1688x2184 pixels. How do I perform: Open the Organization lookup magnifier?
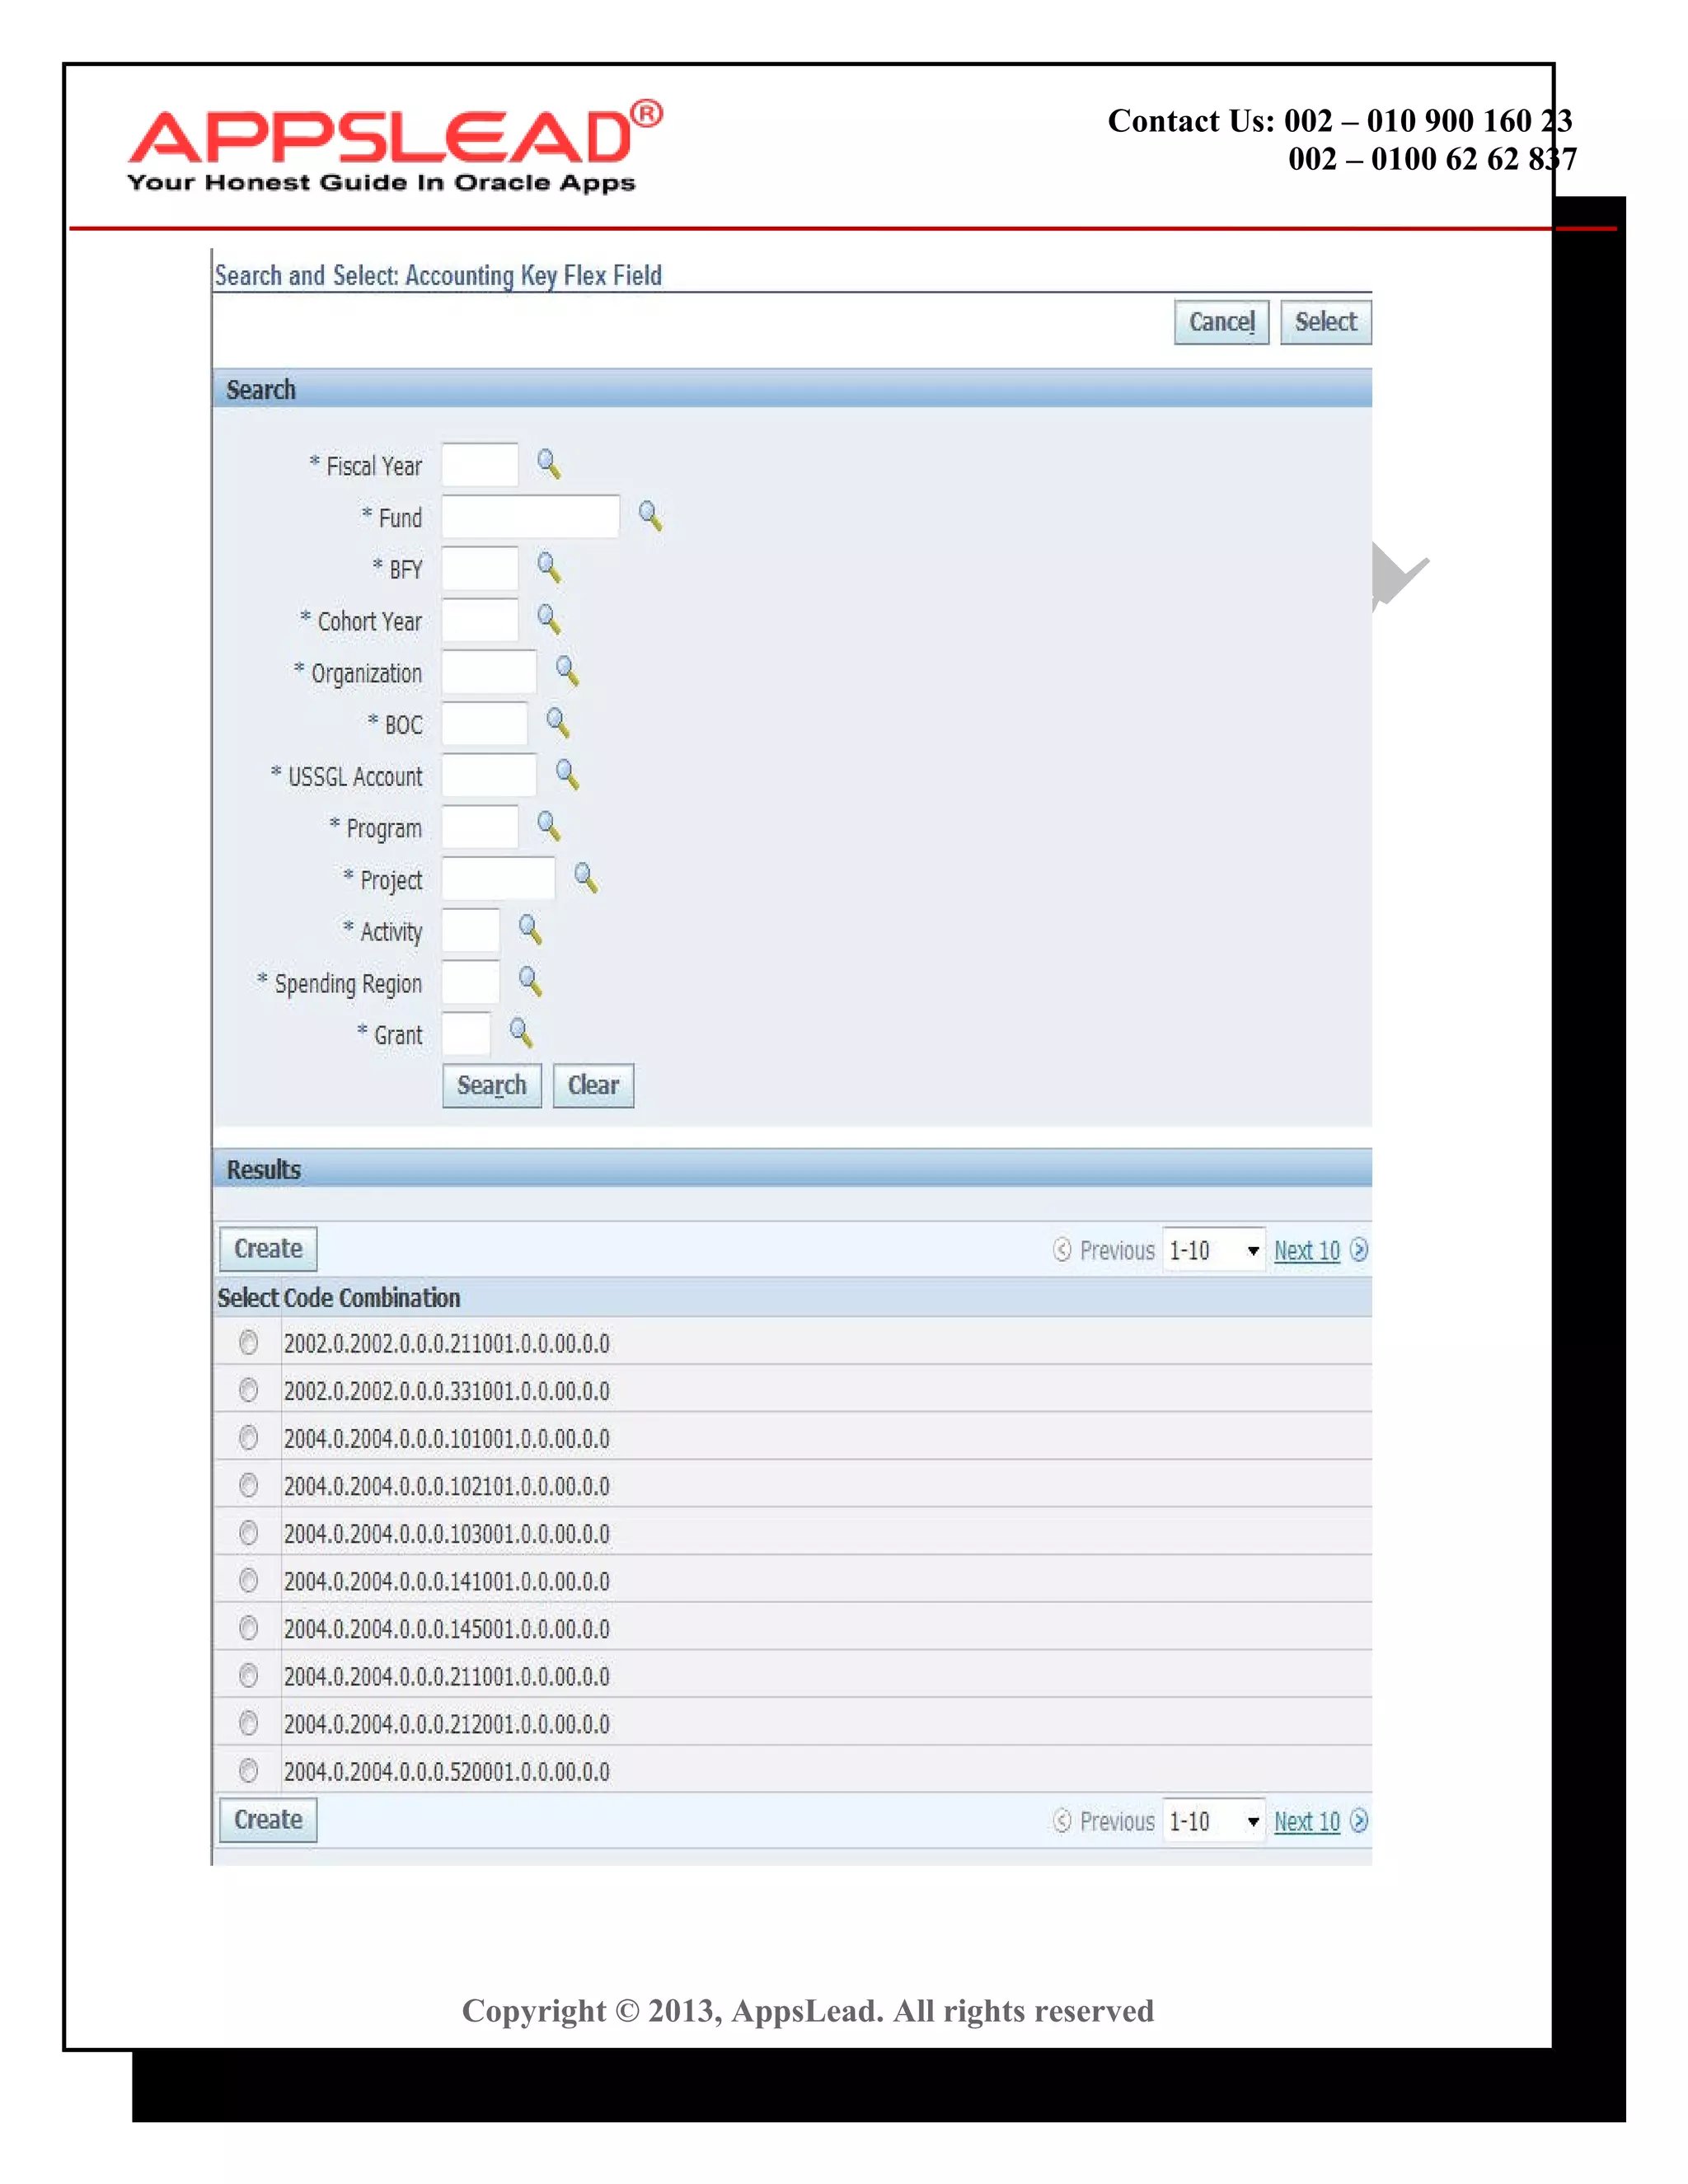(x=567, y=671)
